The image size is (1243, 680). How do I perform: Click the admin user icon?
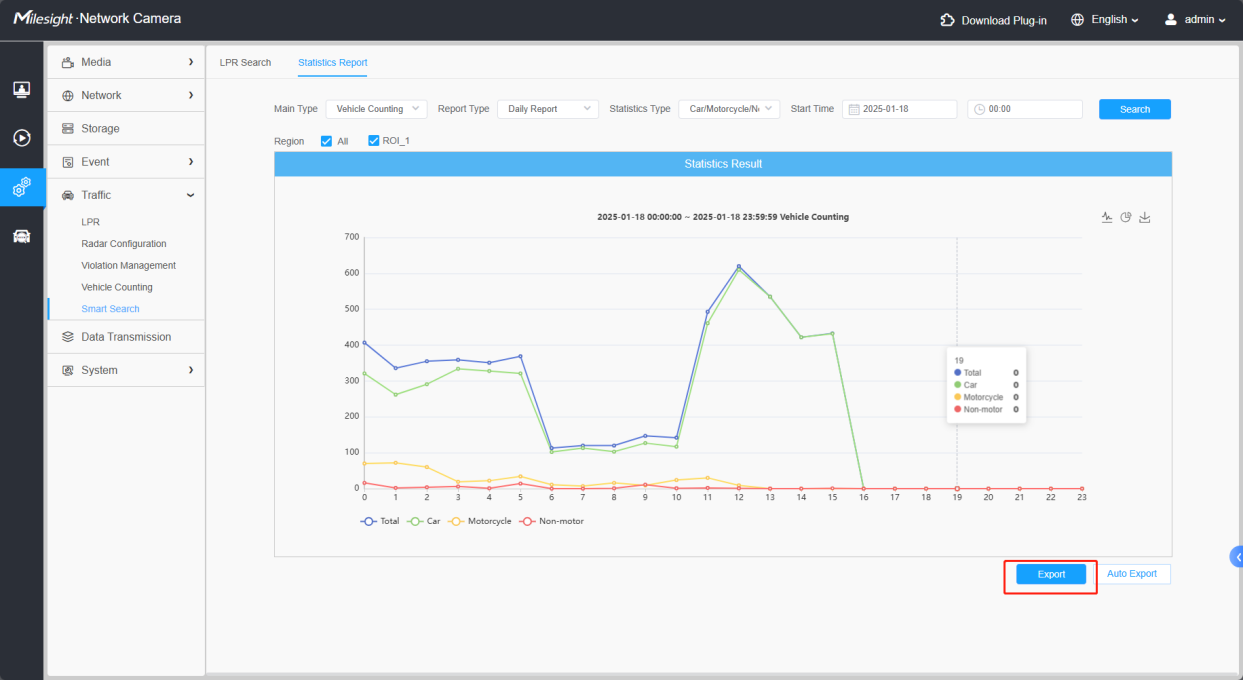click(x=1171, y=20)
